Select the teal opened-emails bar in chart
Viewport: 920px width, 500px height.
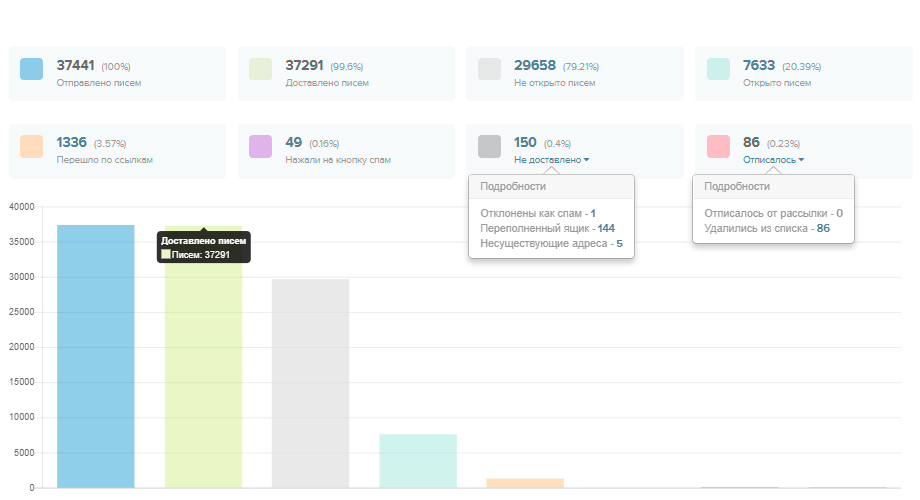(418, 461)
